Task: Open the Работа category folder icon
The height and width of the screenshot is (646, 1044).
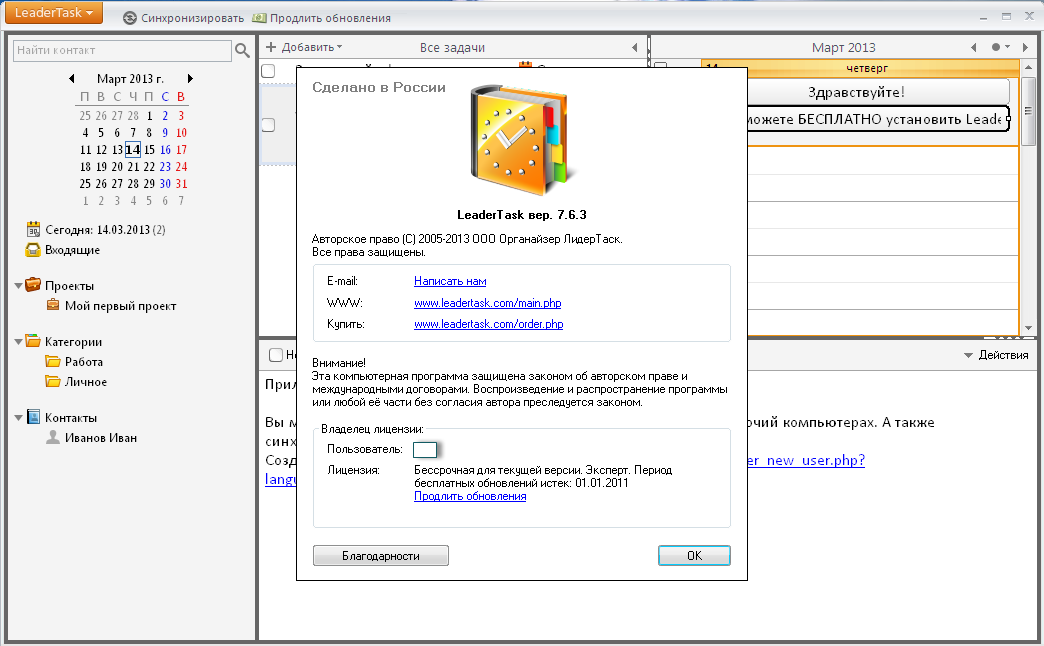Action: [52, 362]
